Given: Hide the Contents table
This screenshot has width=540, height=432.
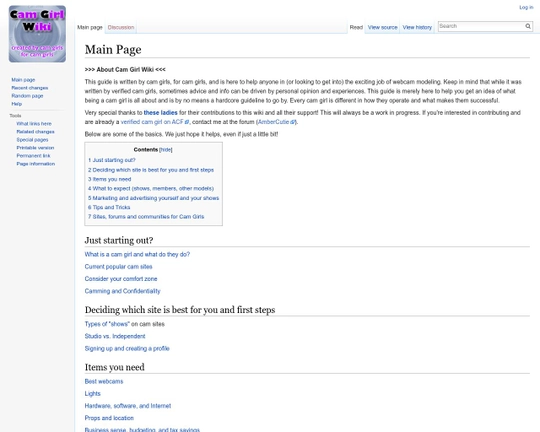Looking at the screenshot, I should point(166,150).
